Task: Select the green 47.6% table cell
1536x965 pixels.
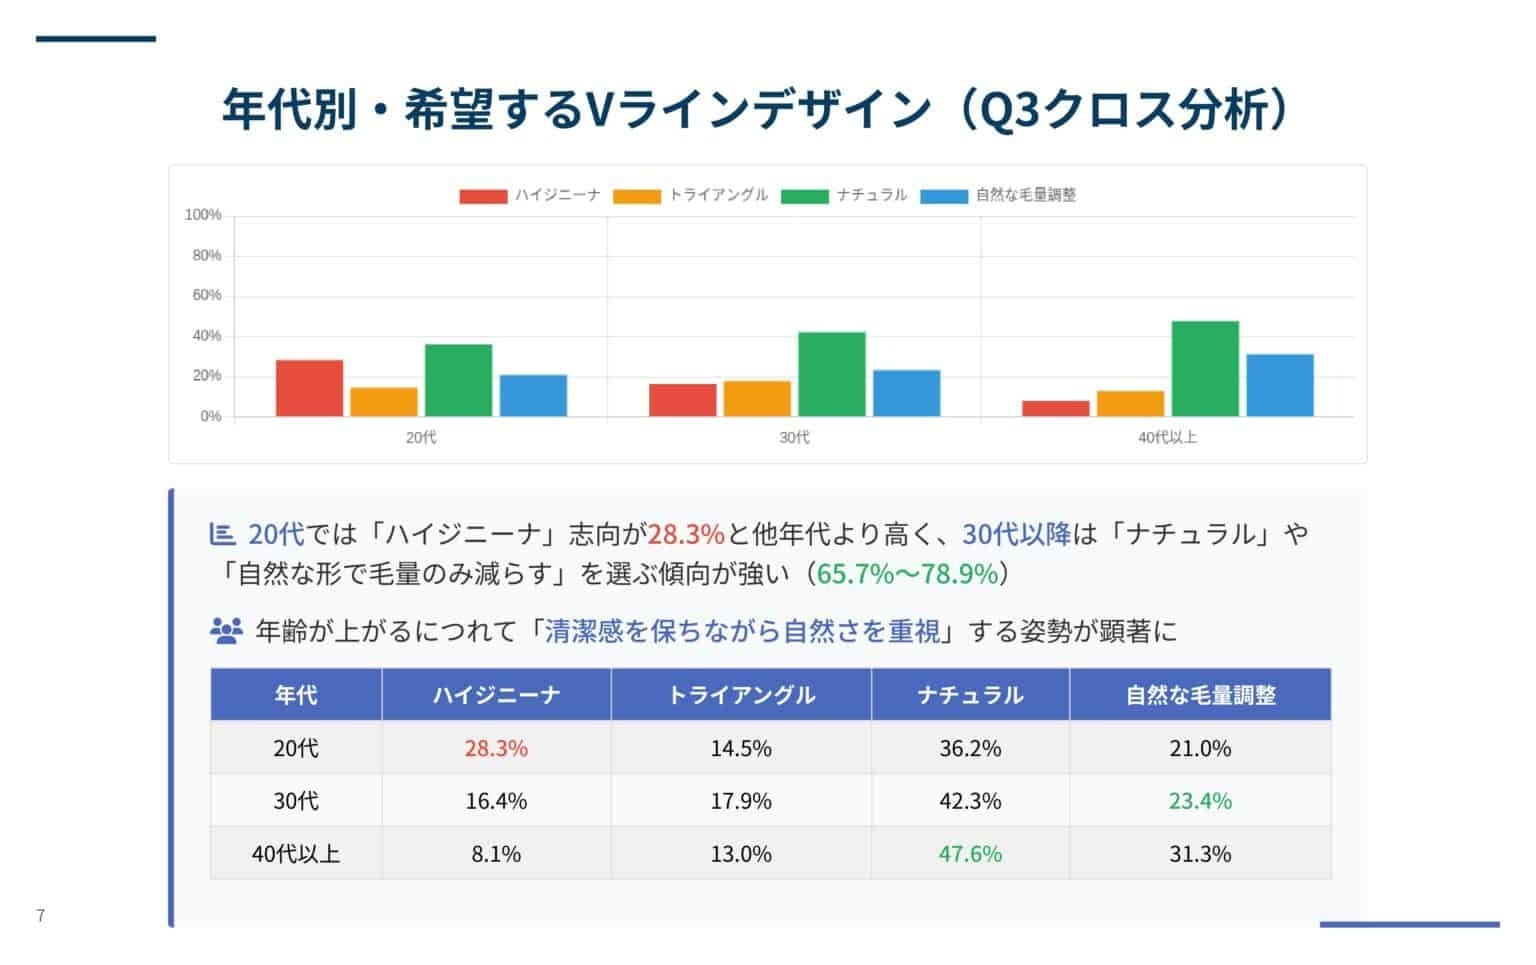Action: (970, 854)
